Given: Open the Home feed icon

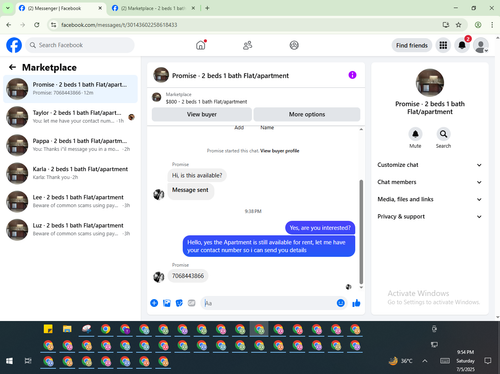Looking at the screenshot, I should point(201,45).
